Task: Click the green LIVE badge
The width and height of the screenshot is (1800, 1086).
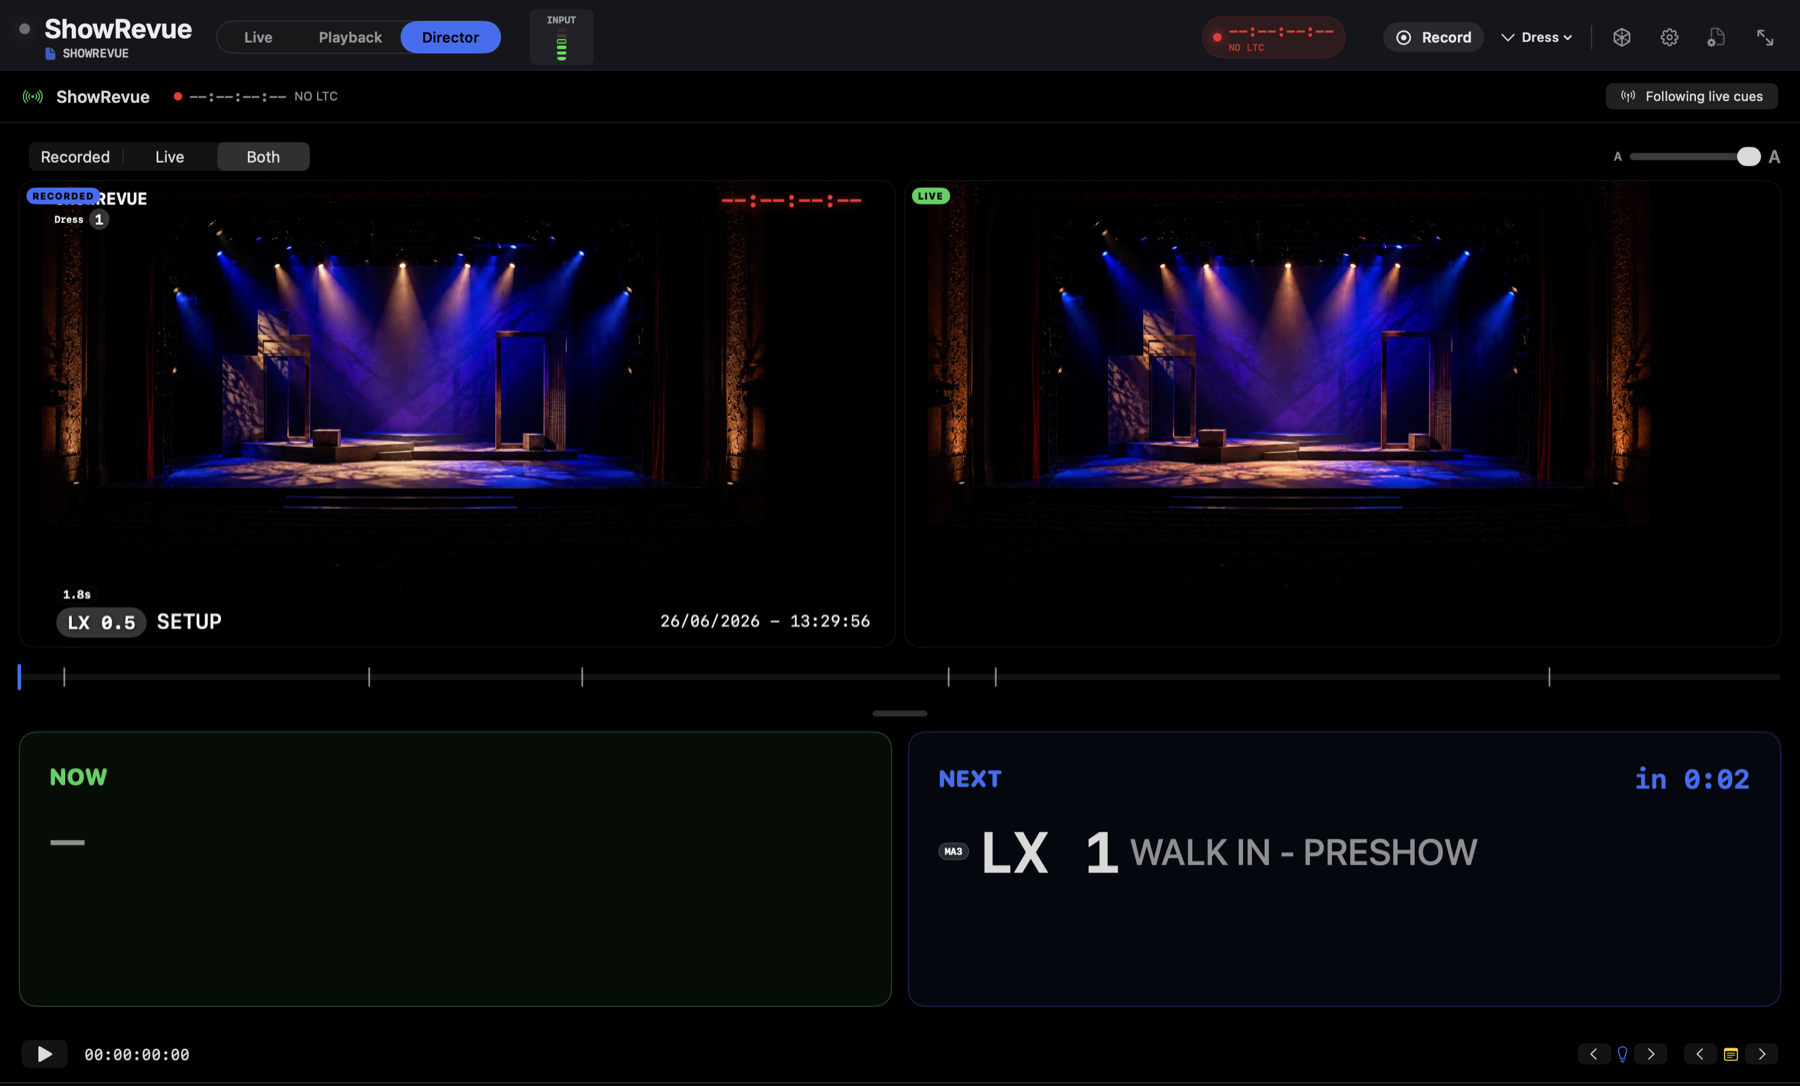Action: (x=930, y=196)
